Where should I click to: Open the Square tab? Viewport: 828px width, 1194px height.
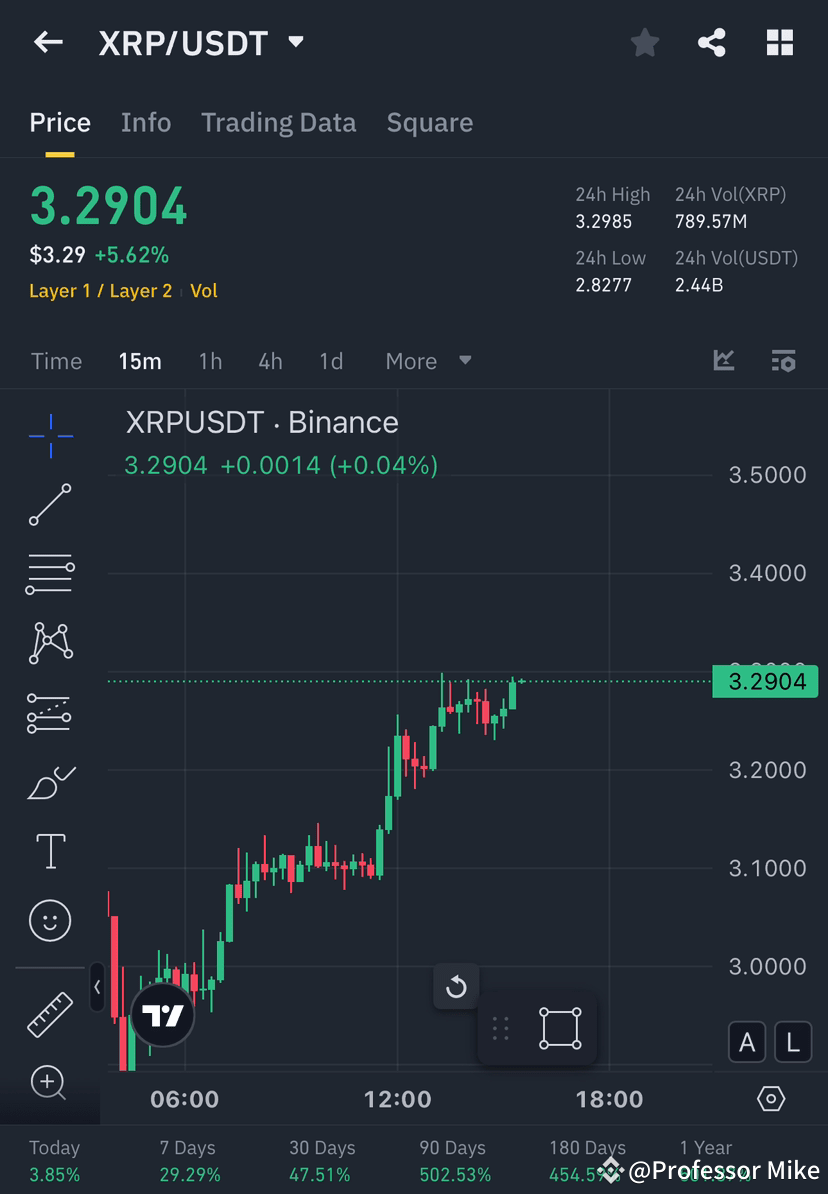(x=429, y=122)
